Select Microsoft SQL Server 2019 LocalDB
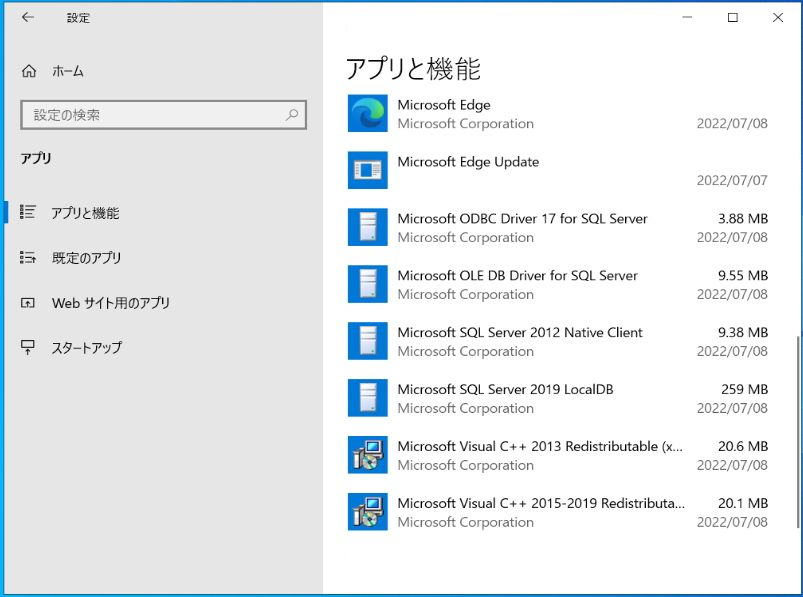803x597 pixels. pos(505,389)
